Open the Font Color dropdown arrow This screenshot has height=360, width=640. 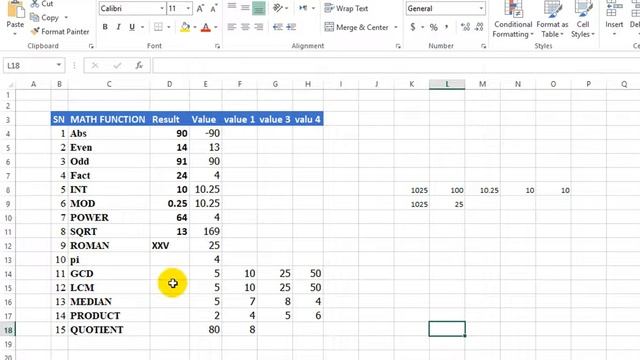(x=216, y=27)
